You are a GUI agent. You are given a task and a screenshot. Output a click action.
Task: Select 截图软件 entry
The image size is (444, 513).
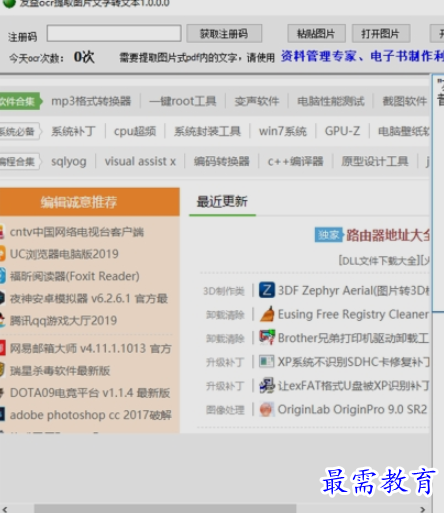point(404,101)
